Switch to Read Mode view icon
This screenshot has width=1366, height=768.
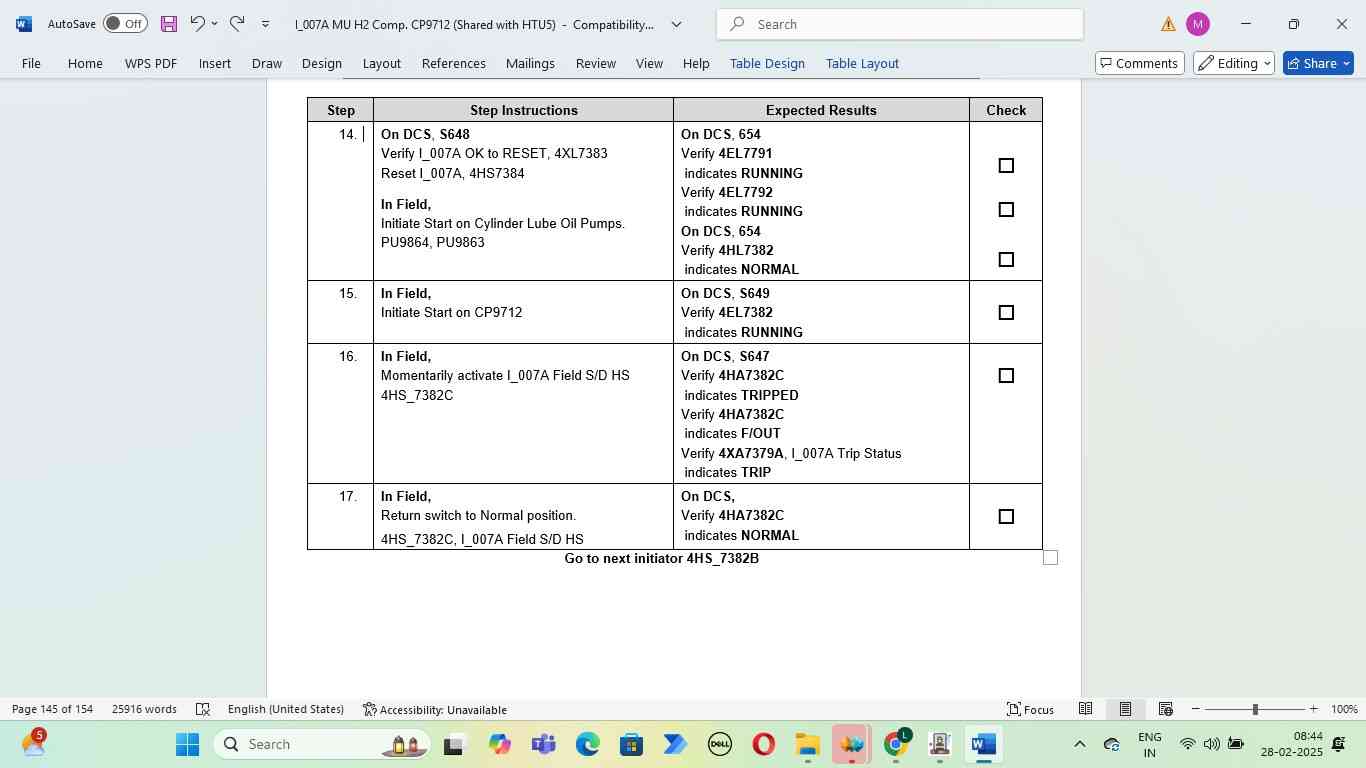(x=1085, y=709)
